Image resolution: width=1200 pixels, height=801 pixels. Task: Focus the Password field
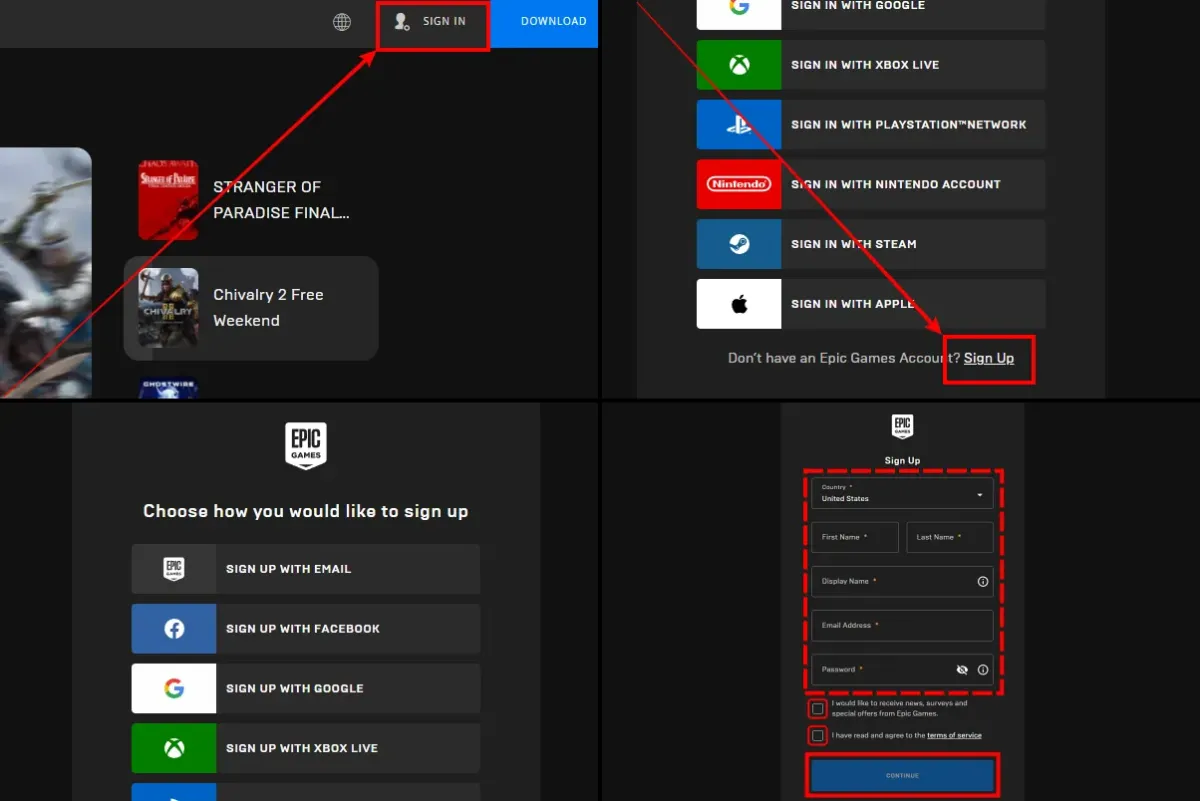tap(902, 670)
